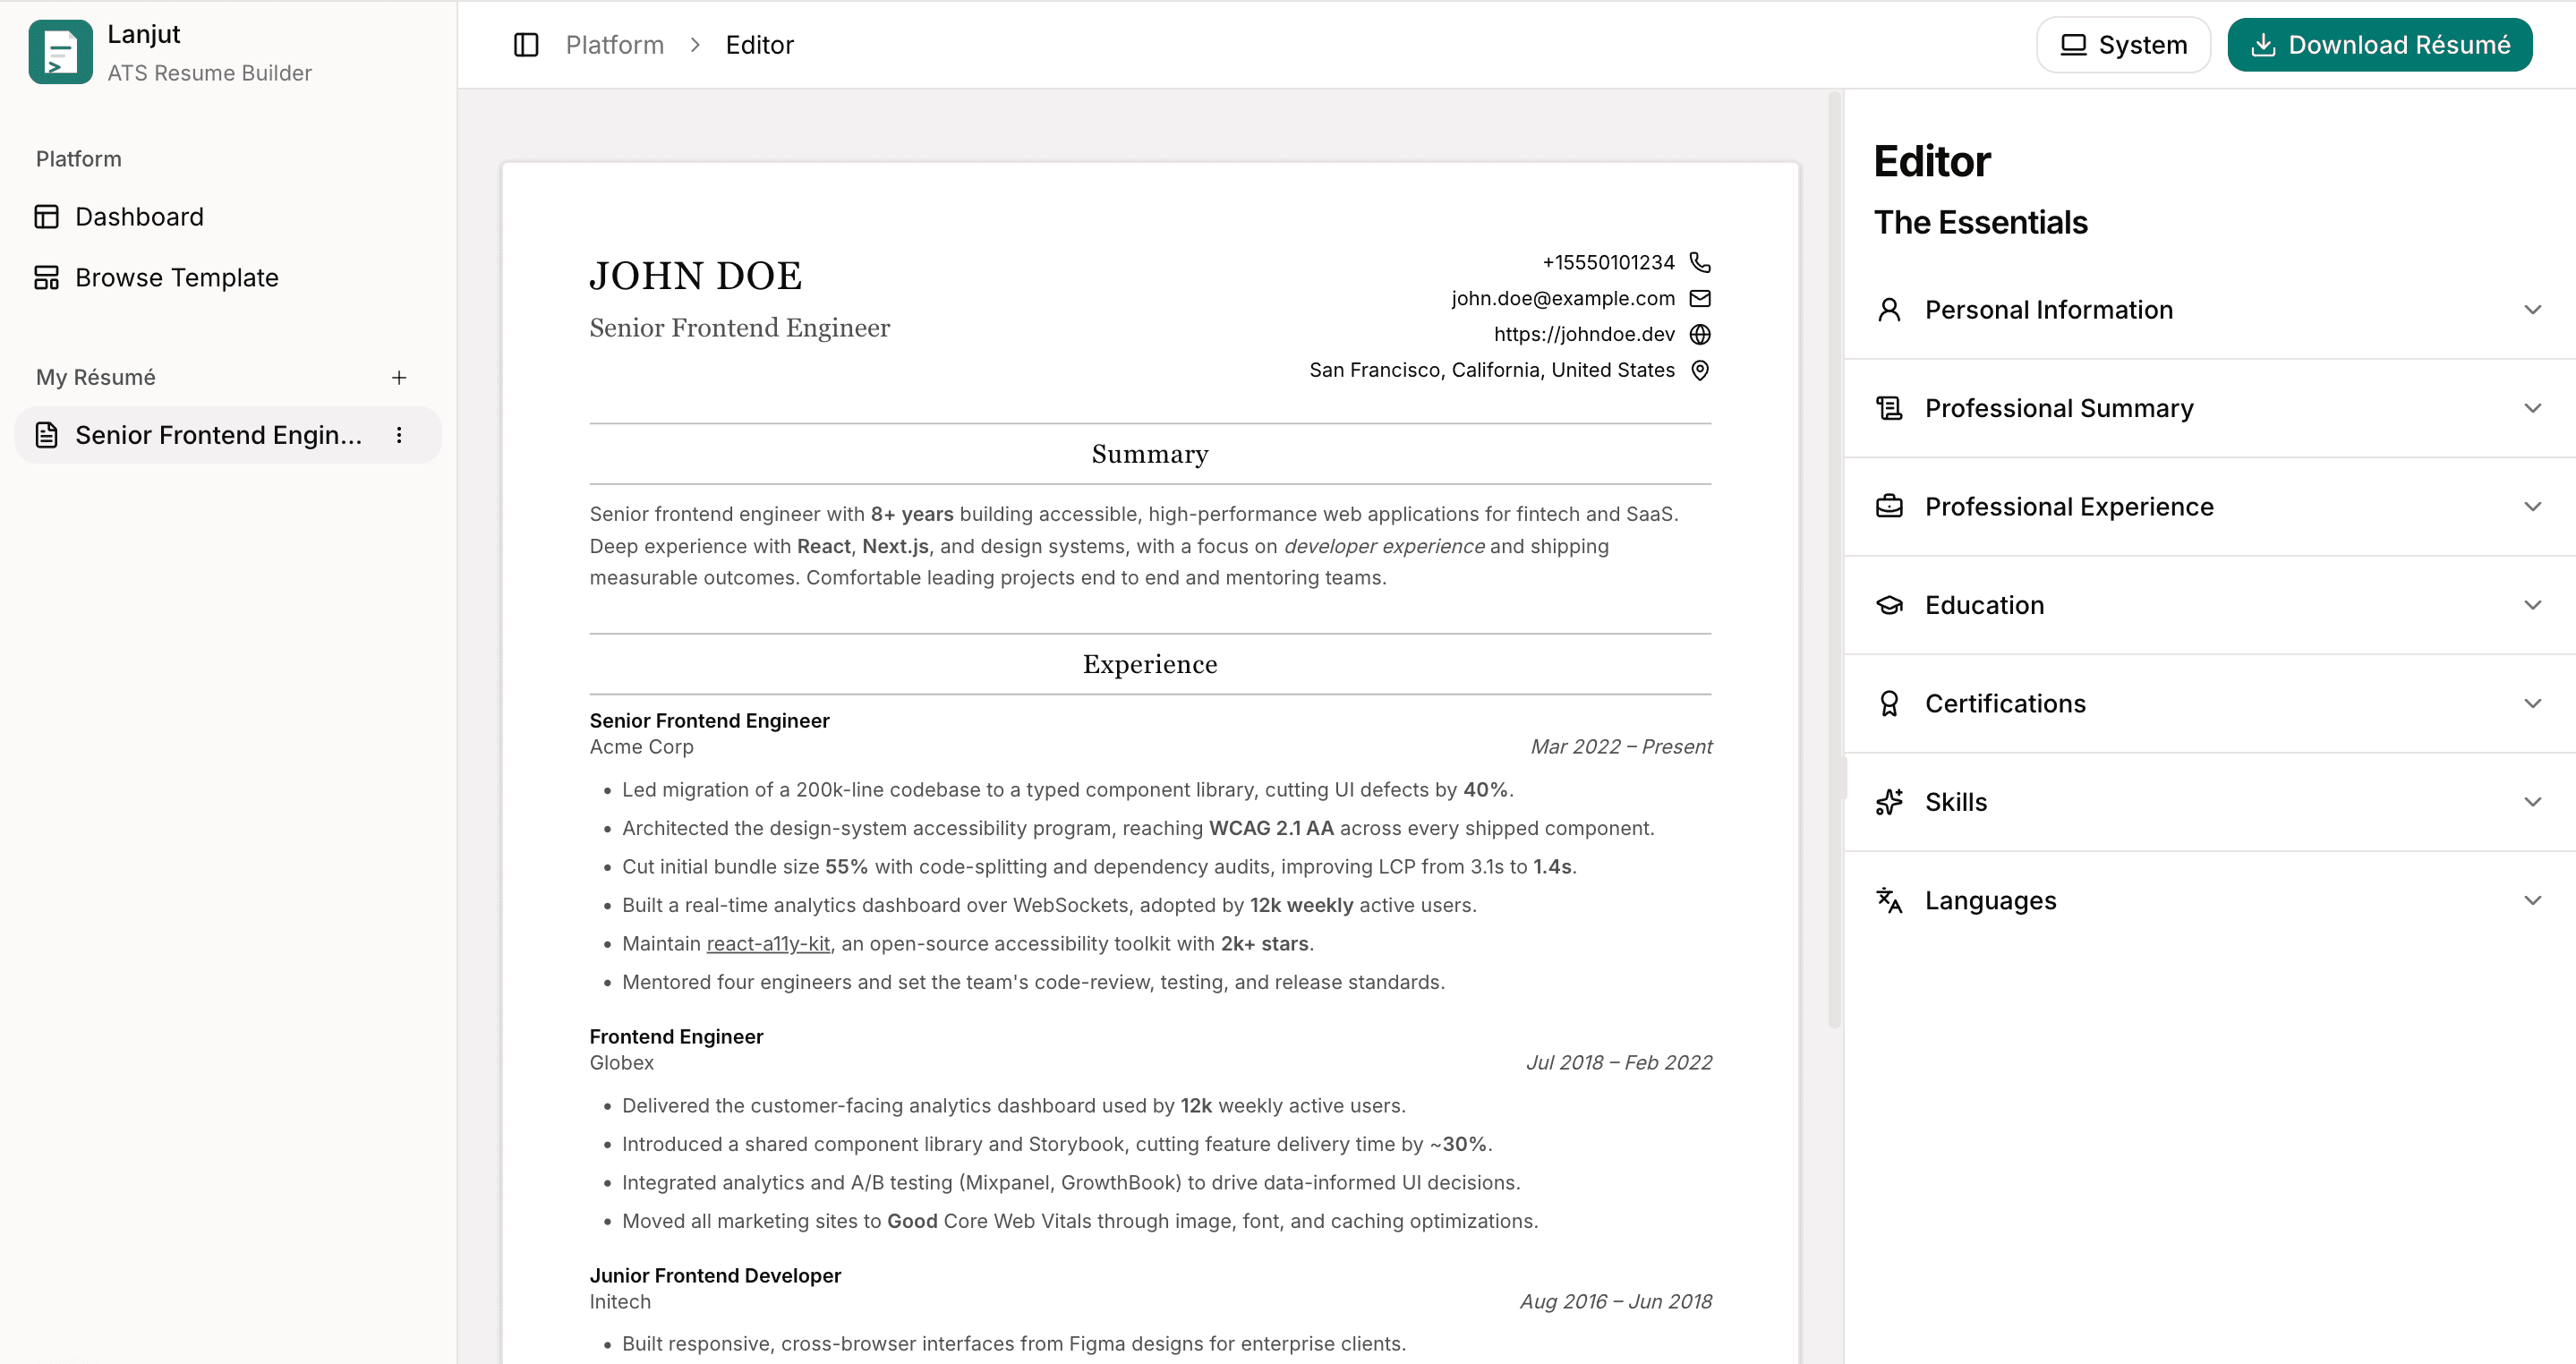Screen dimensions: 2576x1364
Task: Click the Certifications award ribbon icon
Action: [x=1889, y=703]
